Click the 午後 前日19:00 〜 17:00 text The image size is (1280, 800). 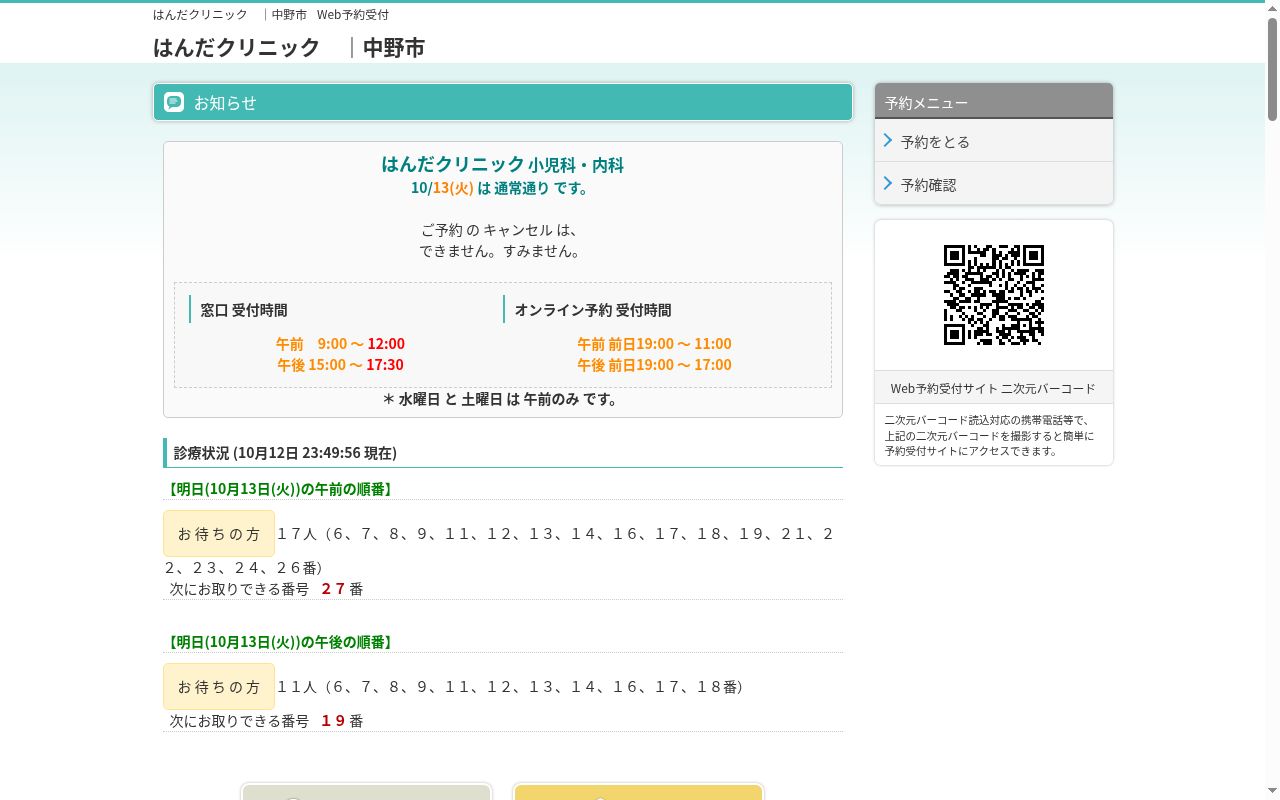(x=654, y=364)
